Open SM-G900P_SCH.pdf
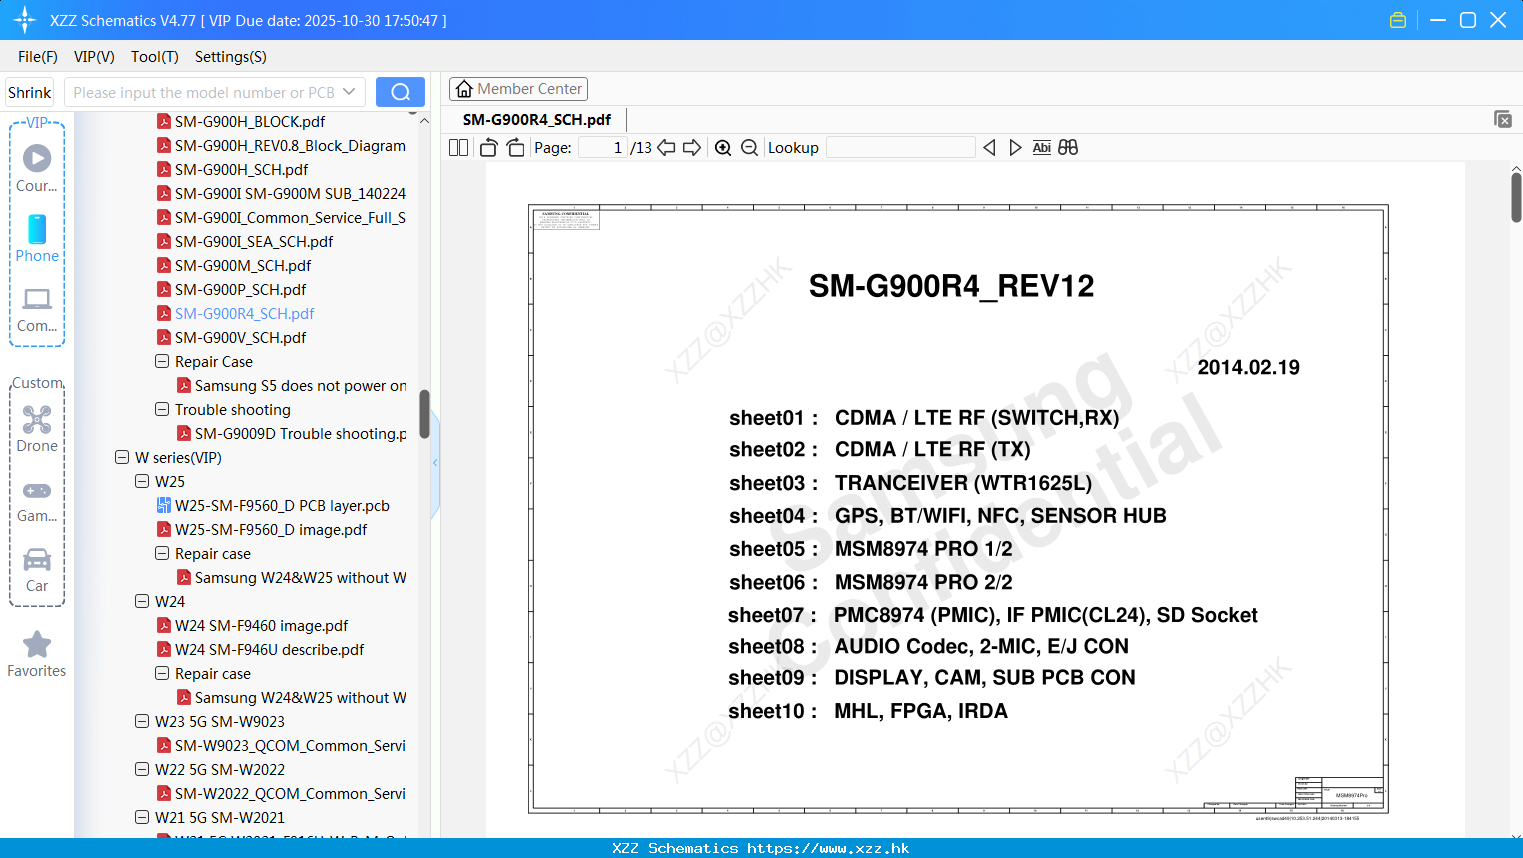Viewport: 1523px width, 858px height. pos(240,289)
